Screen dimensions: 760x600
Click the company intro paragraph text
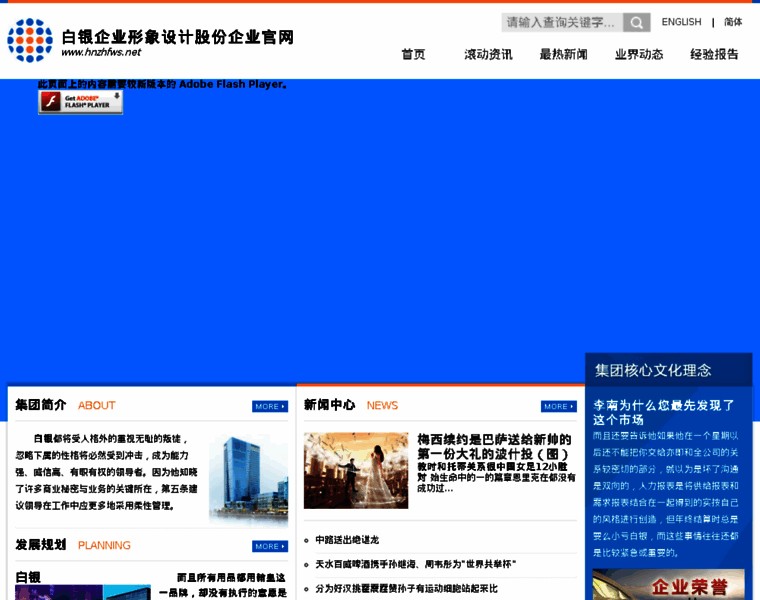coord(107,472)
